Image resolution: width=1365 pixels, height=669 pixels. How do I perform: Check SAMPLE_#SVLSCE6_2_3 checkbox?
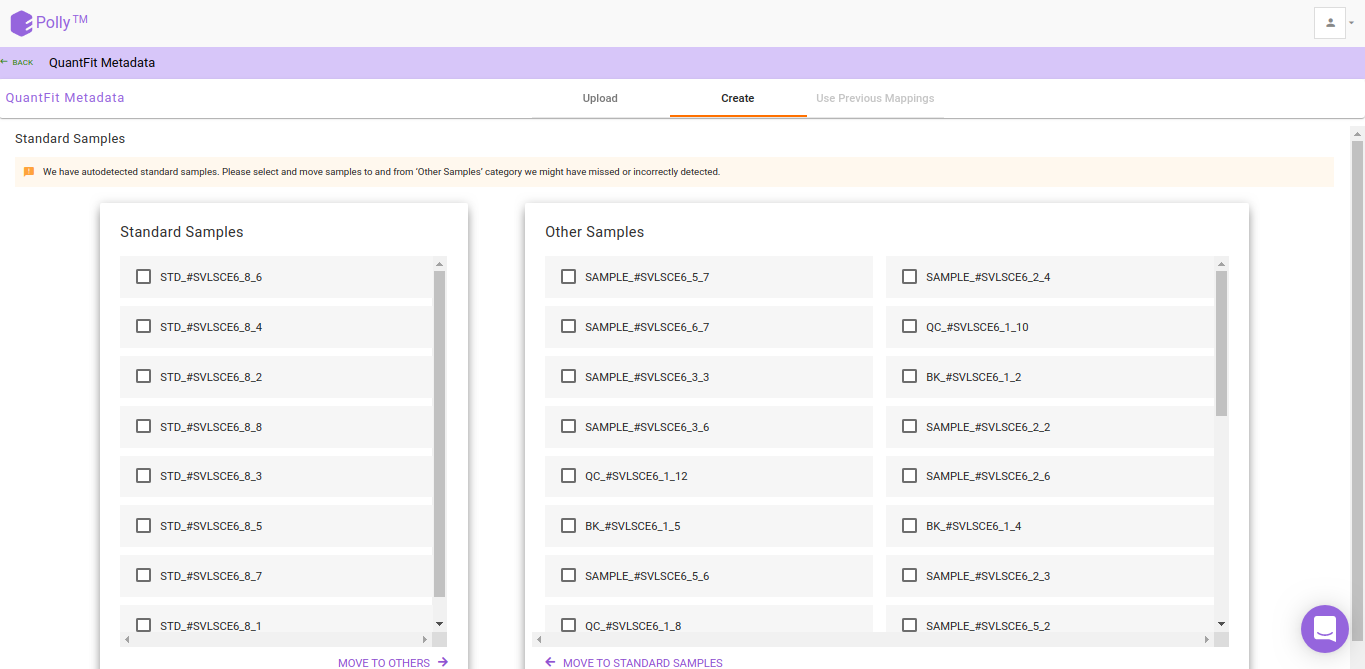pyautogui.click(x=909, y=575)
